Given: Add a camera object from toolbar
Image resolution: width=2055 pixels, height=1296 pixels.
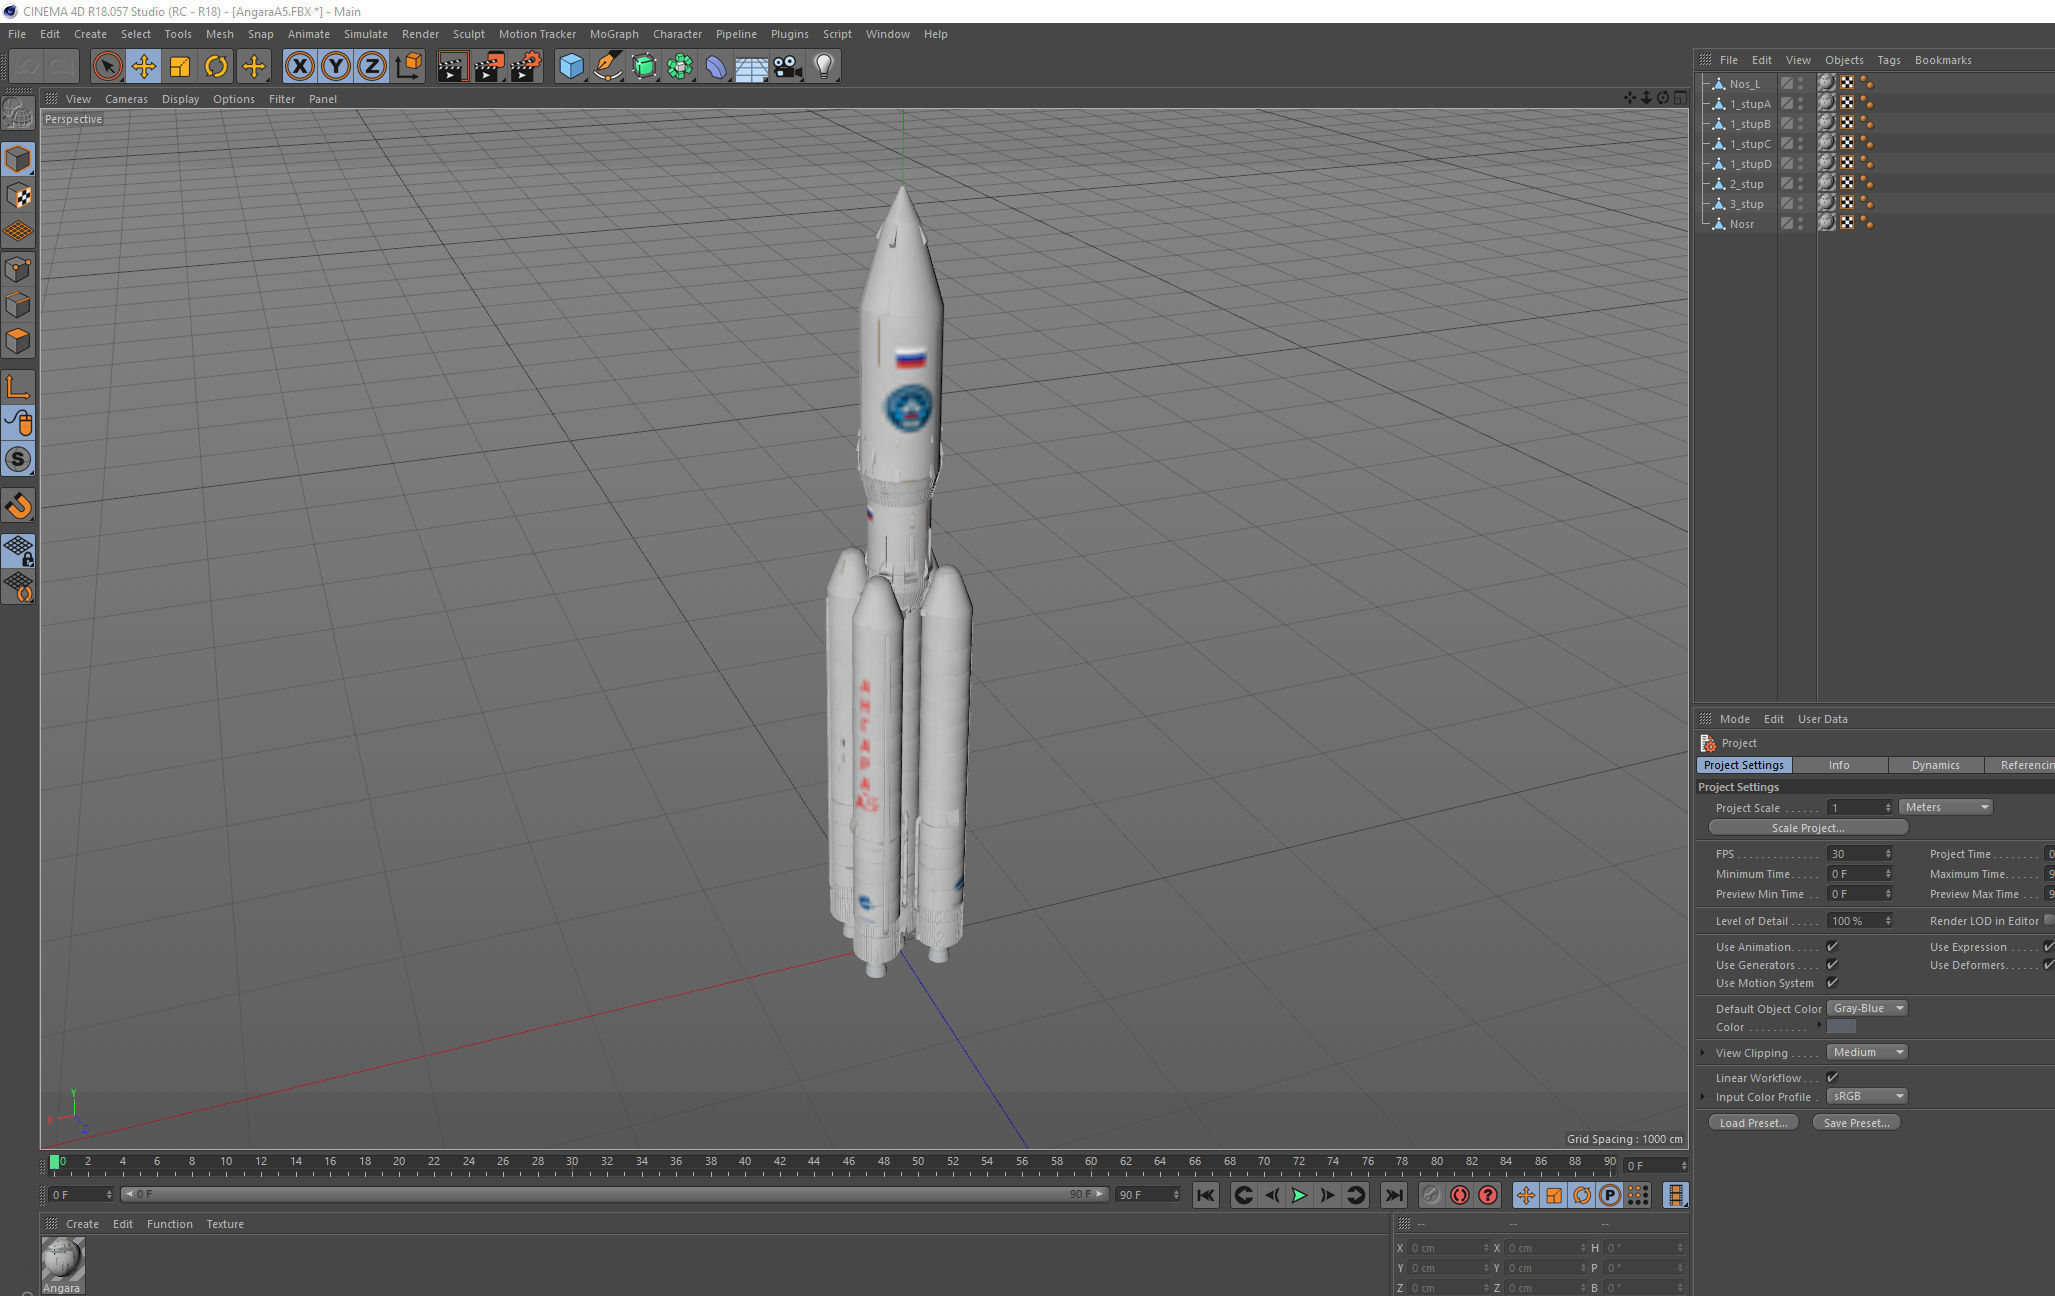Looking at the screenshot, I should (x=787, y=67).
